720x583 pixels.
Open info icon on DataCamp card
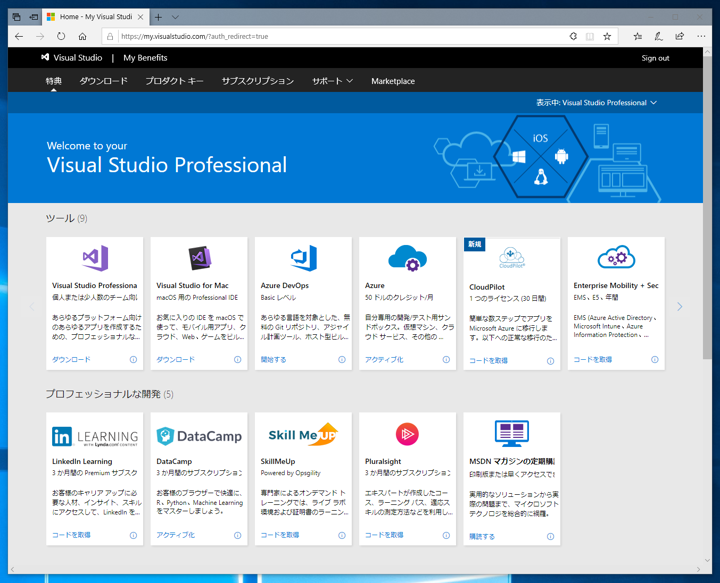pyautogui.click(x=237, y=535)
